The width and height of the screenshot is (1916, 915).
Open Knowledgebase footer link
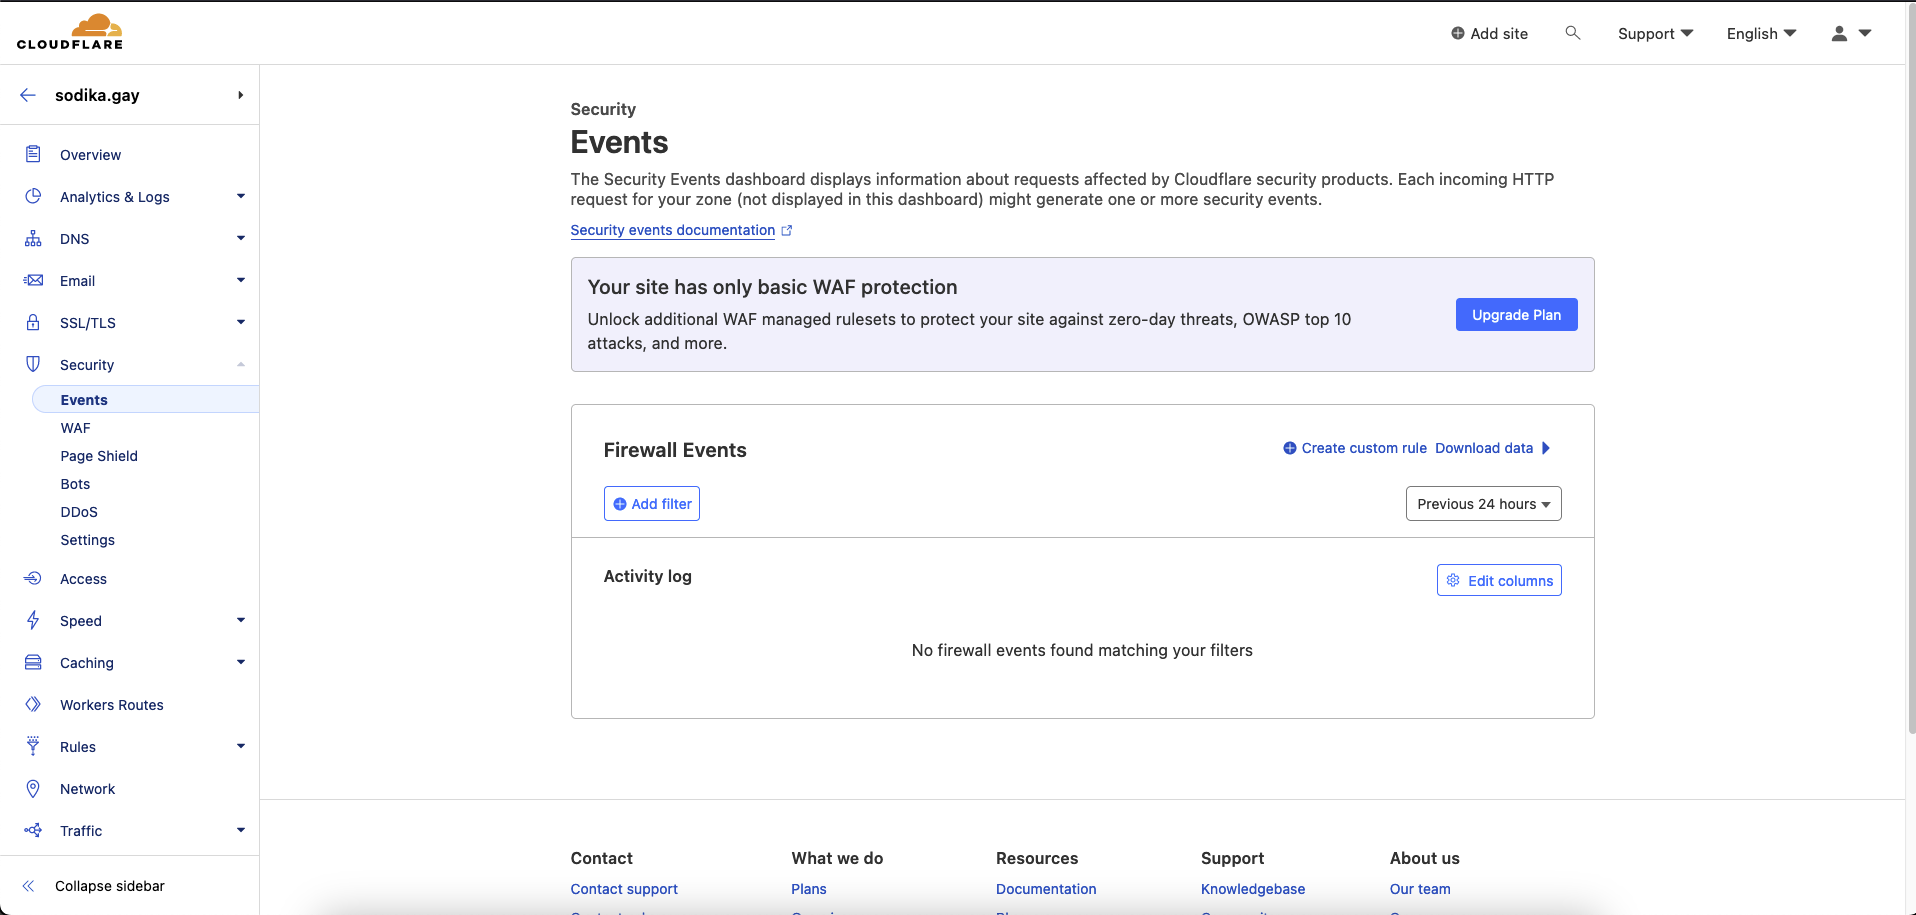click(1253, 889)
